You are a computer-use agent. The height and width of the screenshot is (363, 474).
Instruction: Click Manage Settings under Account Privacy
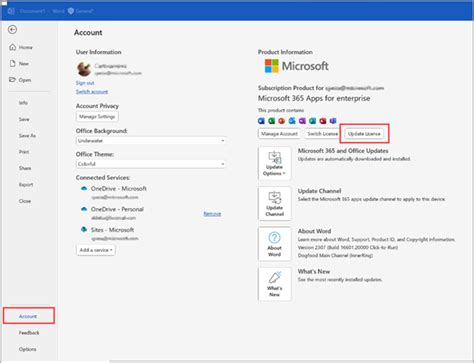click(x=97, y=116)
